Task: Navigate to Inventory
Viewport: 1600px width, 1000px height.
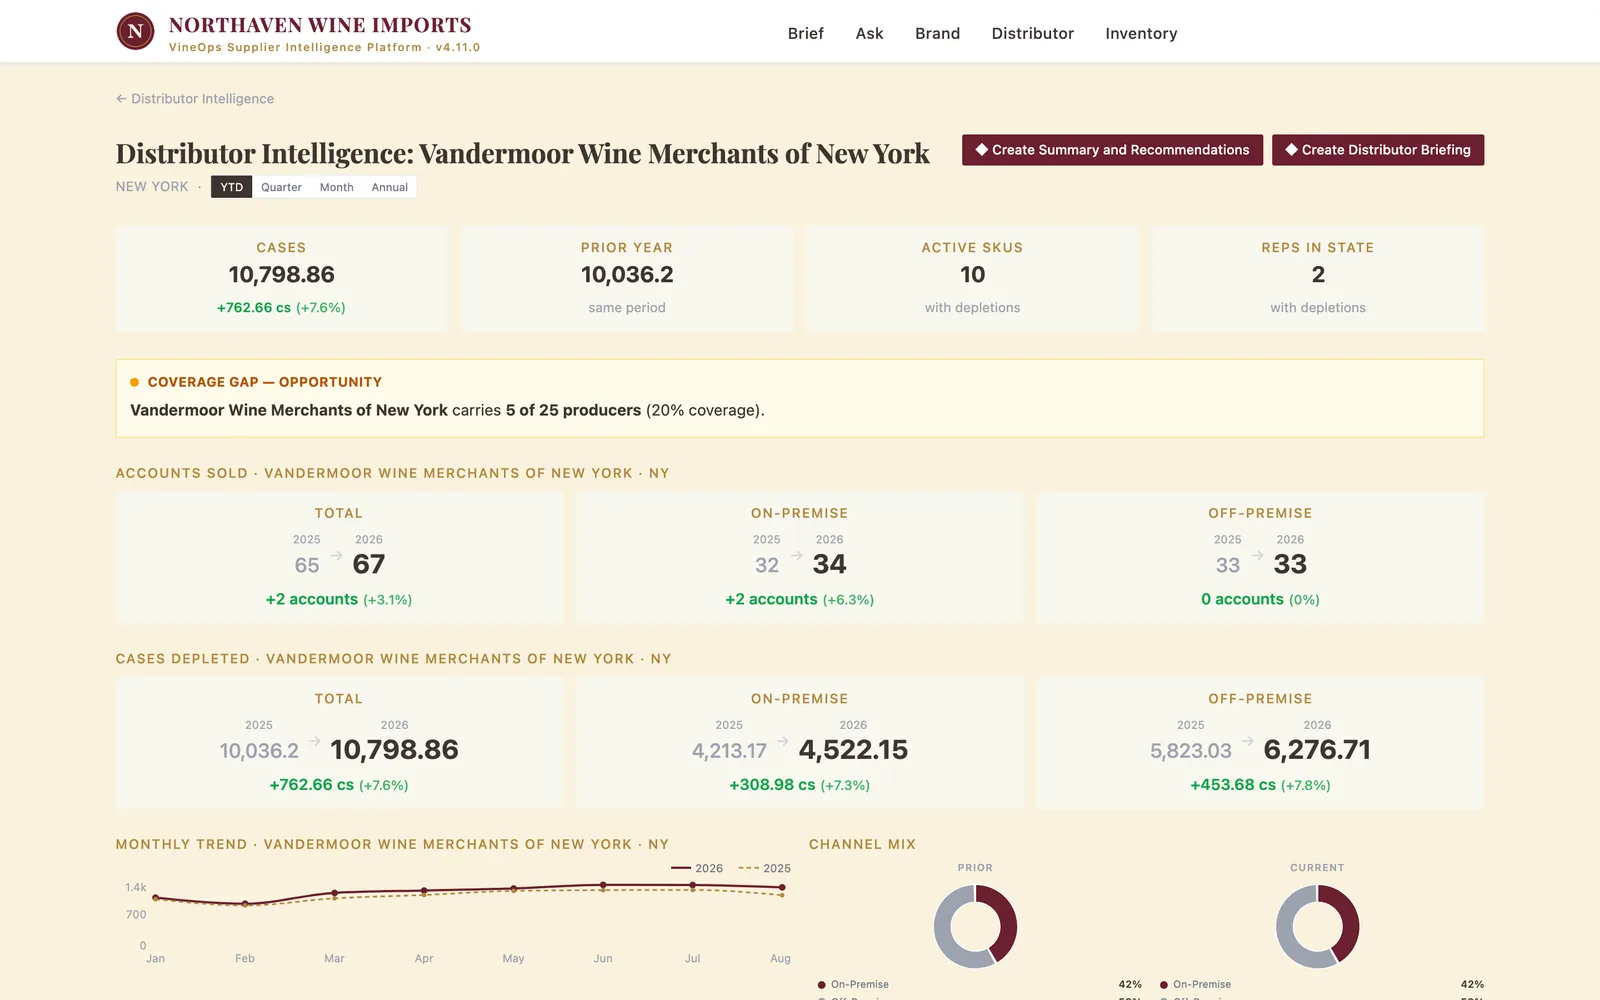Action: 1141,33
